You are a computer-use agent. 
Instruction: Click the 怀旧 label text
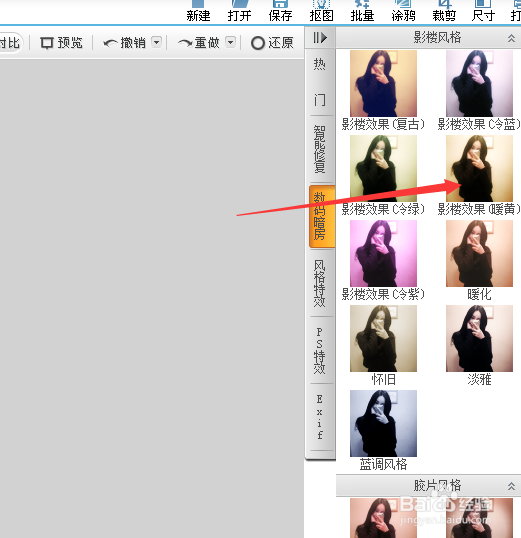coord(383,379)
